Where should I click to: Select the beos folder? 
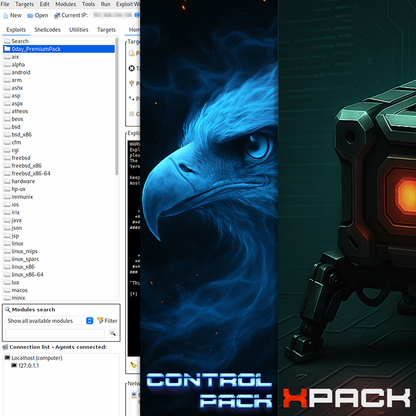[x=17, y=119]
